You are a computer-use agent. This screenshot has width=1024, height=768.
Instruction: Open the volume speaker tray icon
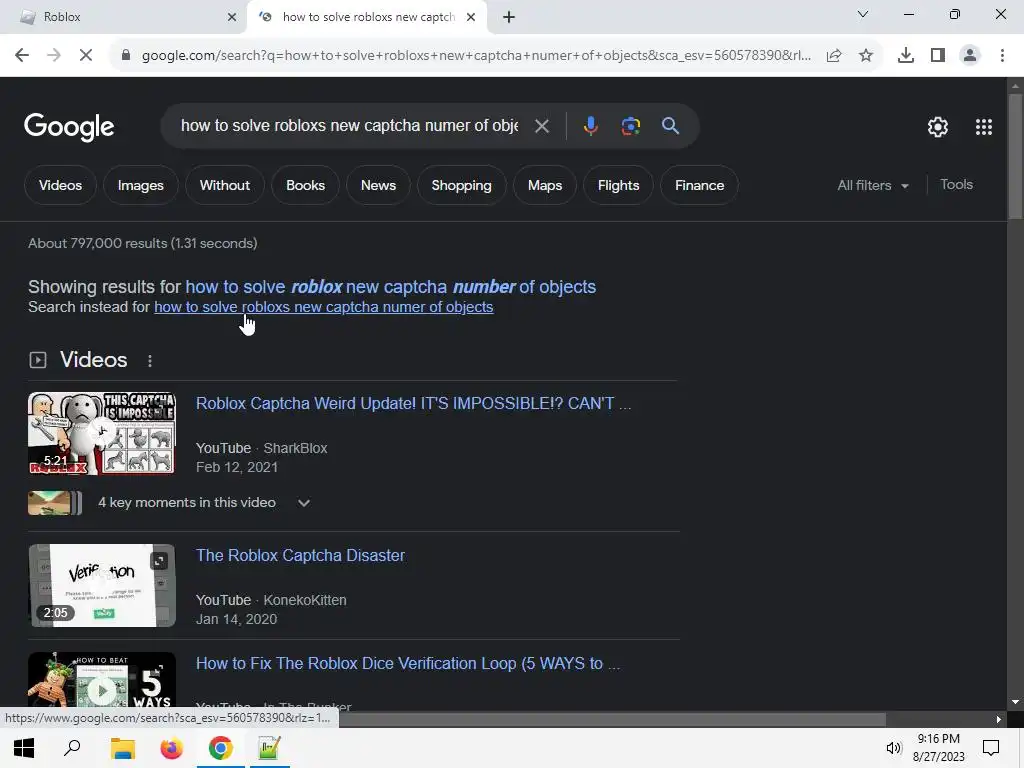(x=893, y=748)
